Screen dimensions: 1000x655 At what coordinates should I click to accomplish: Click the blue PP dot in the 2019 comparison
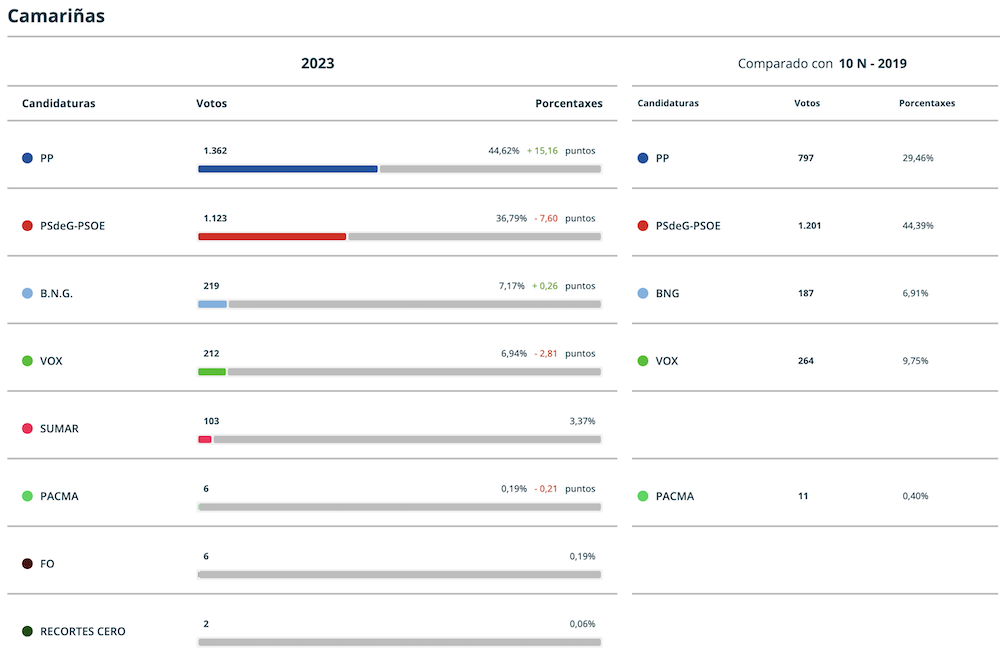pyautogui.click(x=643, y=158)
